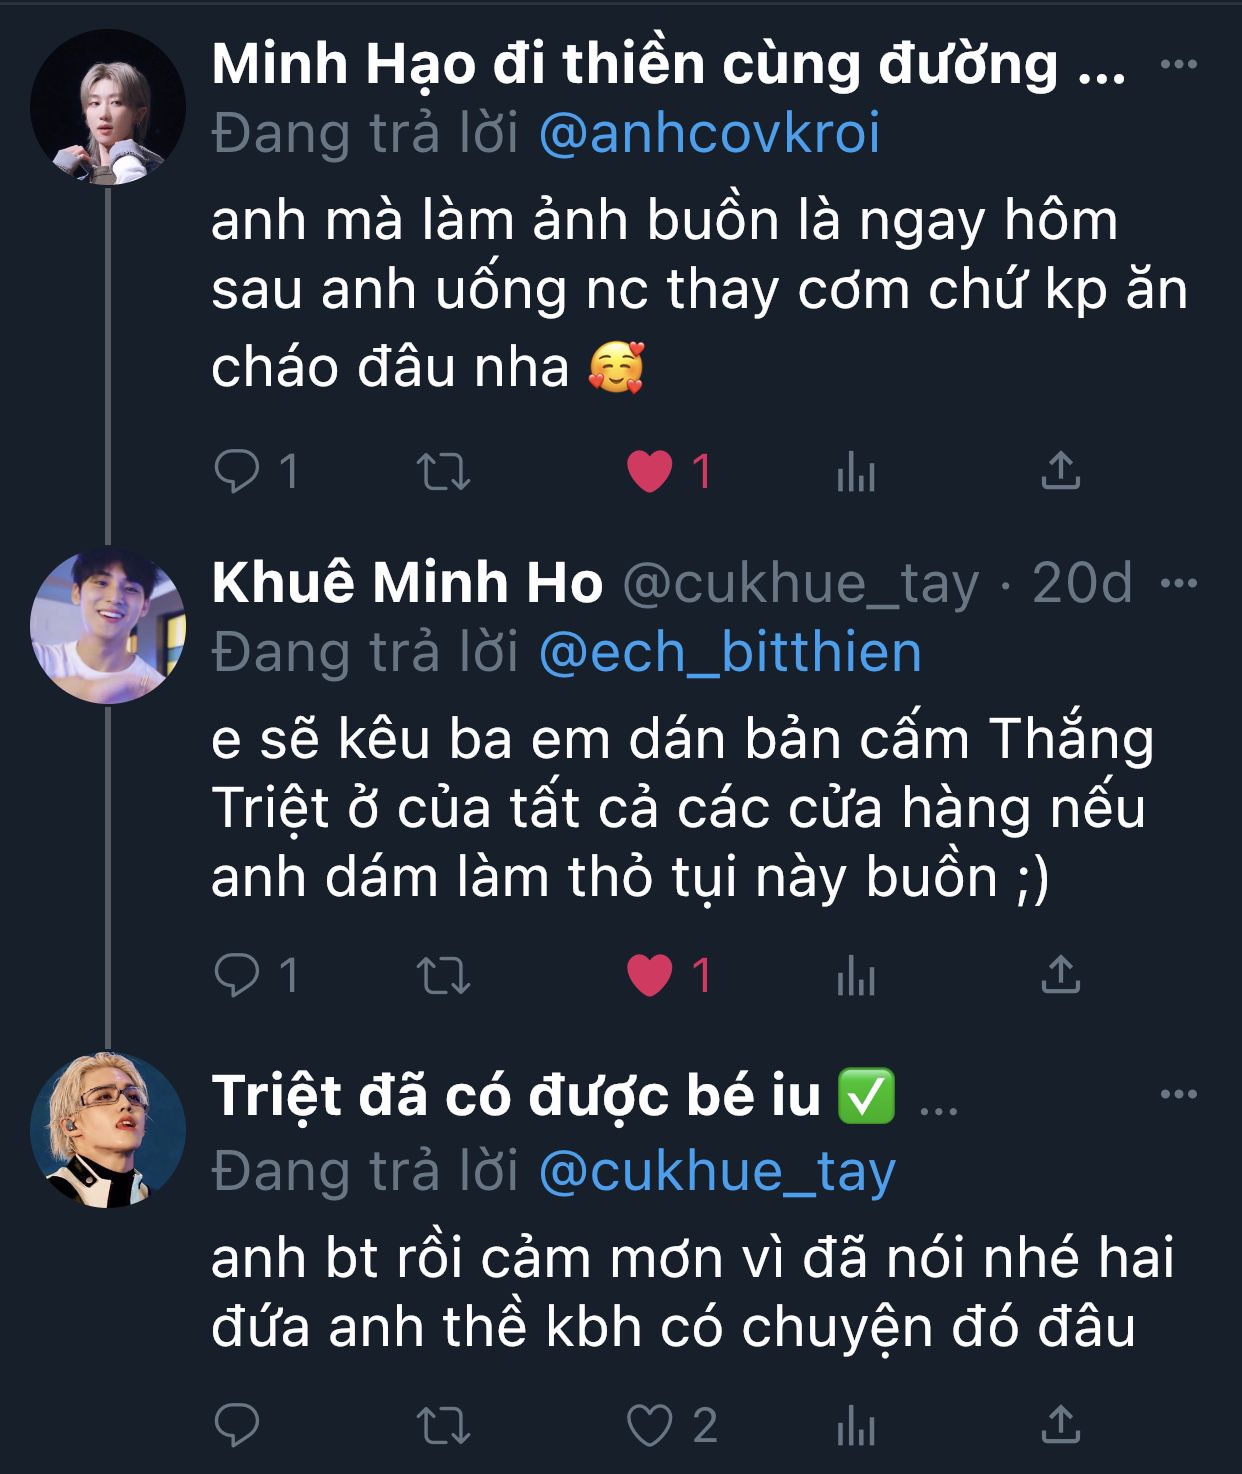1242x1474 pixels.
Task: Reply to Minh Hạo's tweet
Action: pyautogui.click(x=237, y=471)
